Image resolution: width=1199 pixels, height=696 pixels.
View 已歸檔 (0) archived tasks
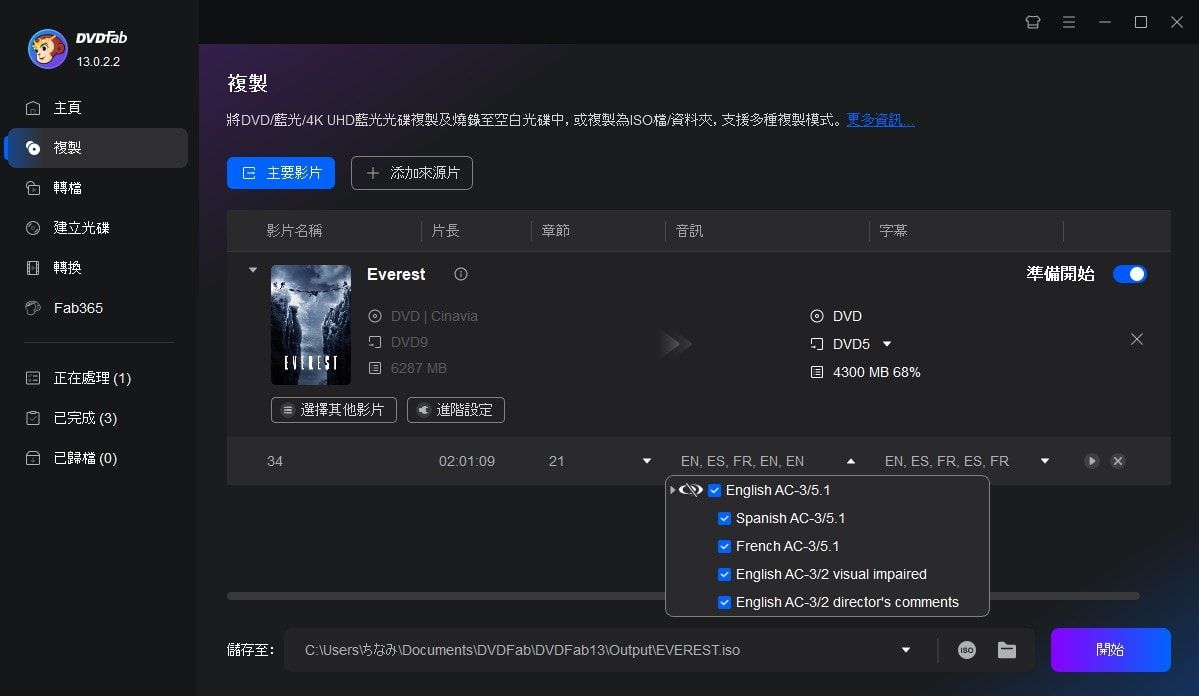pos(96,457)
